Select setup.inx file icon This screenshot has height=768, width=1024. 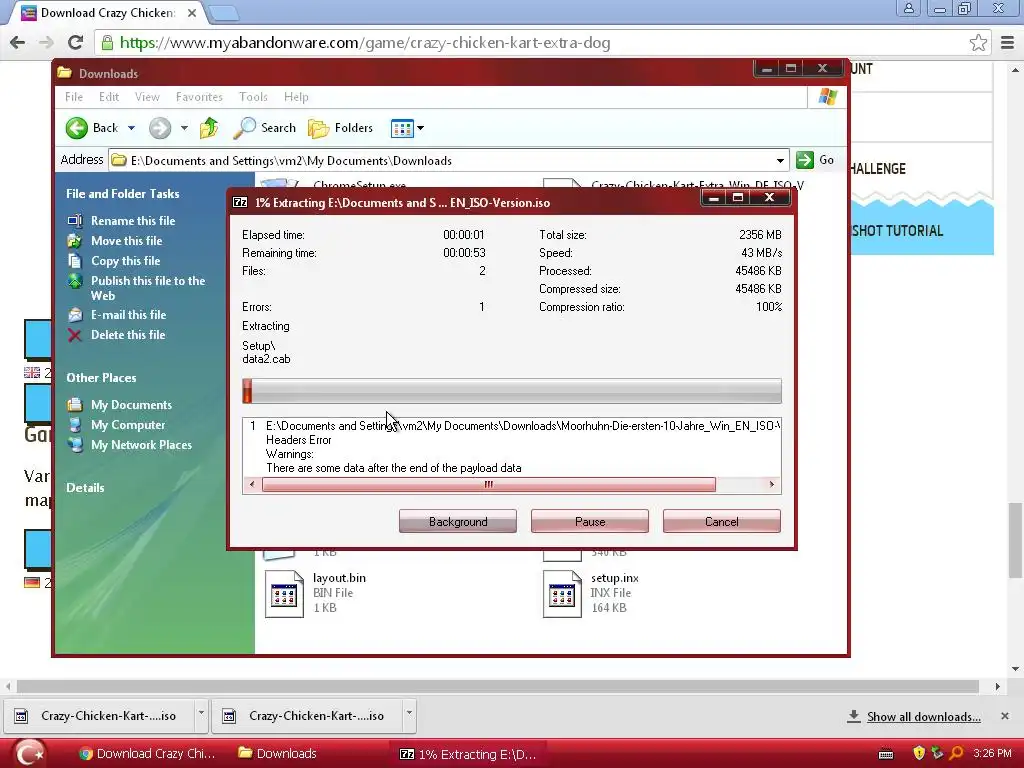pos(562,594)
